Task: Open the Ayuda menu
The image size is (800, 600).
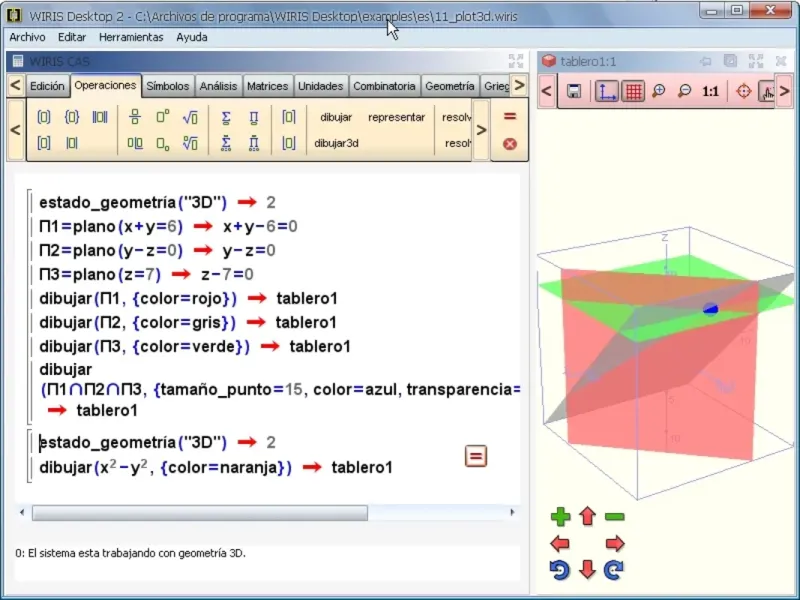Action: pos(192,37)
